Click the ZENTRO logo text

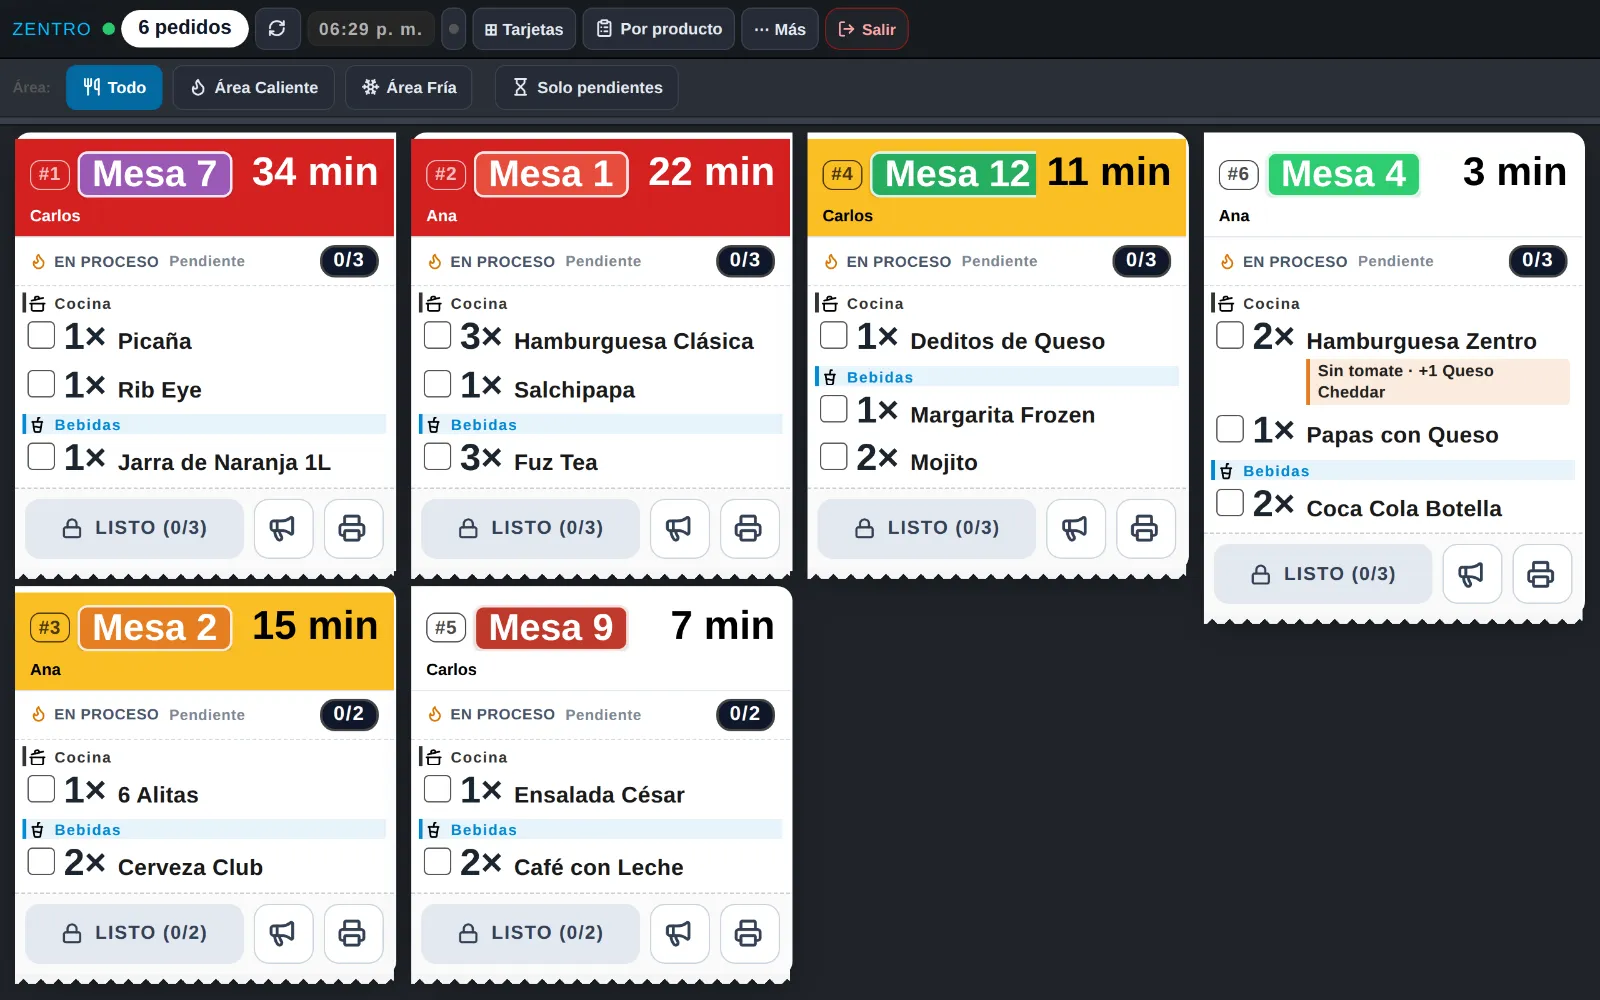pos(52,29)
